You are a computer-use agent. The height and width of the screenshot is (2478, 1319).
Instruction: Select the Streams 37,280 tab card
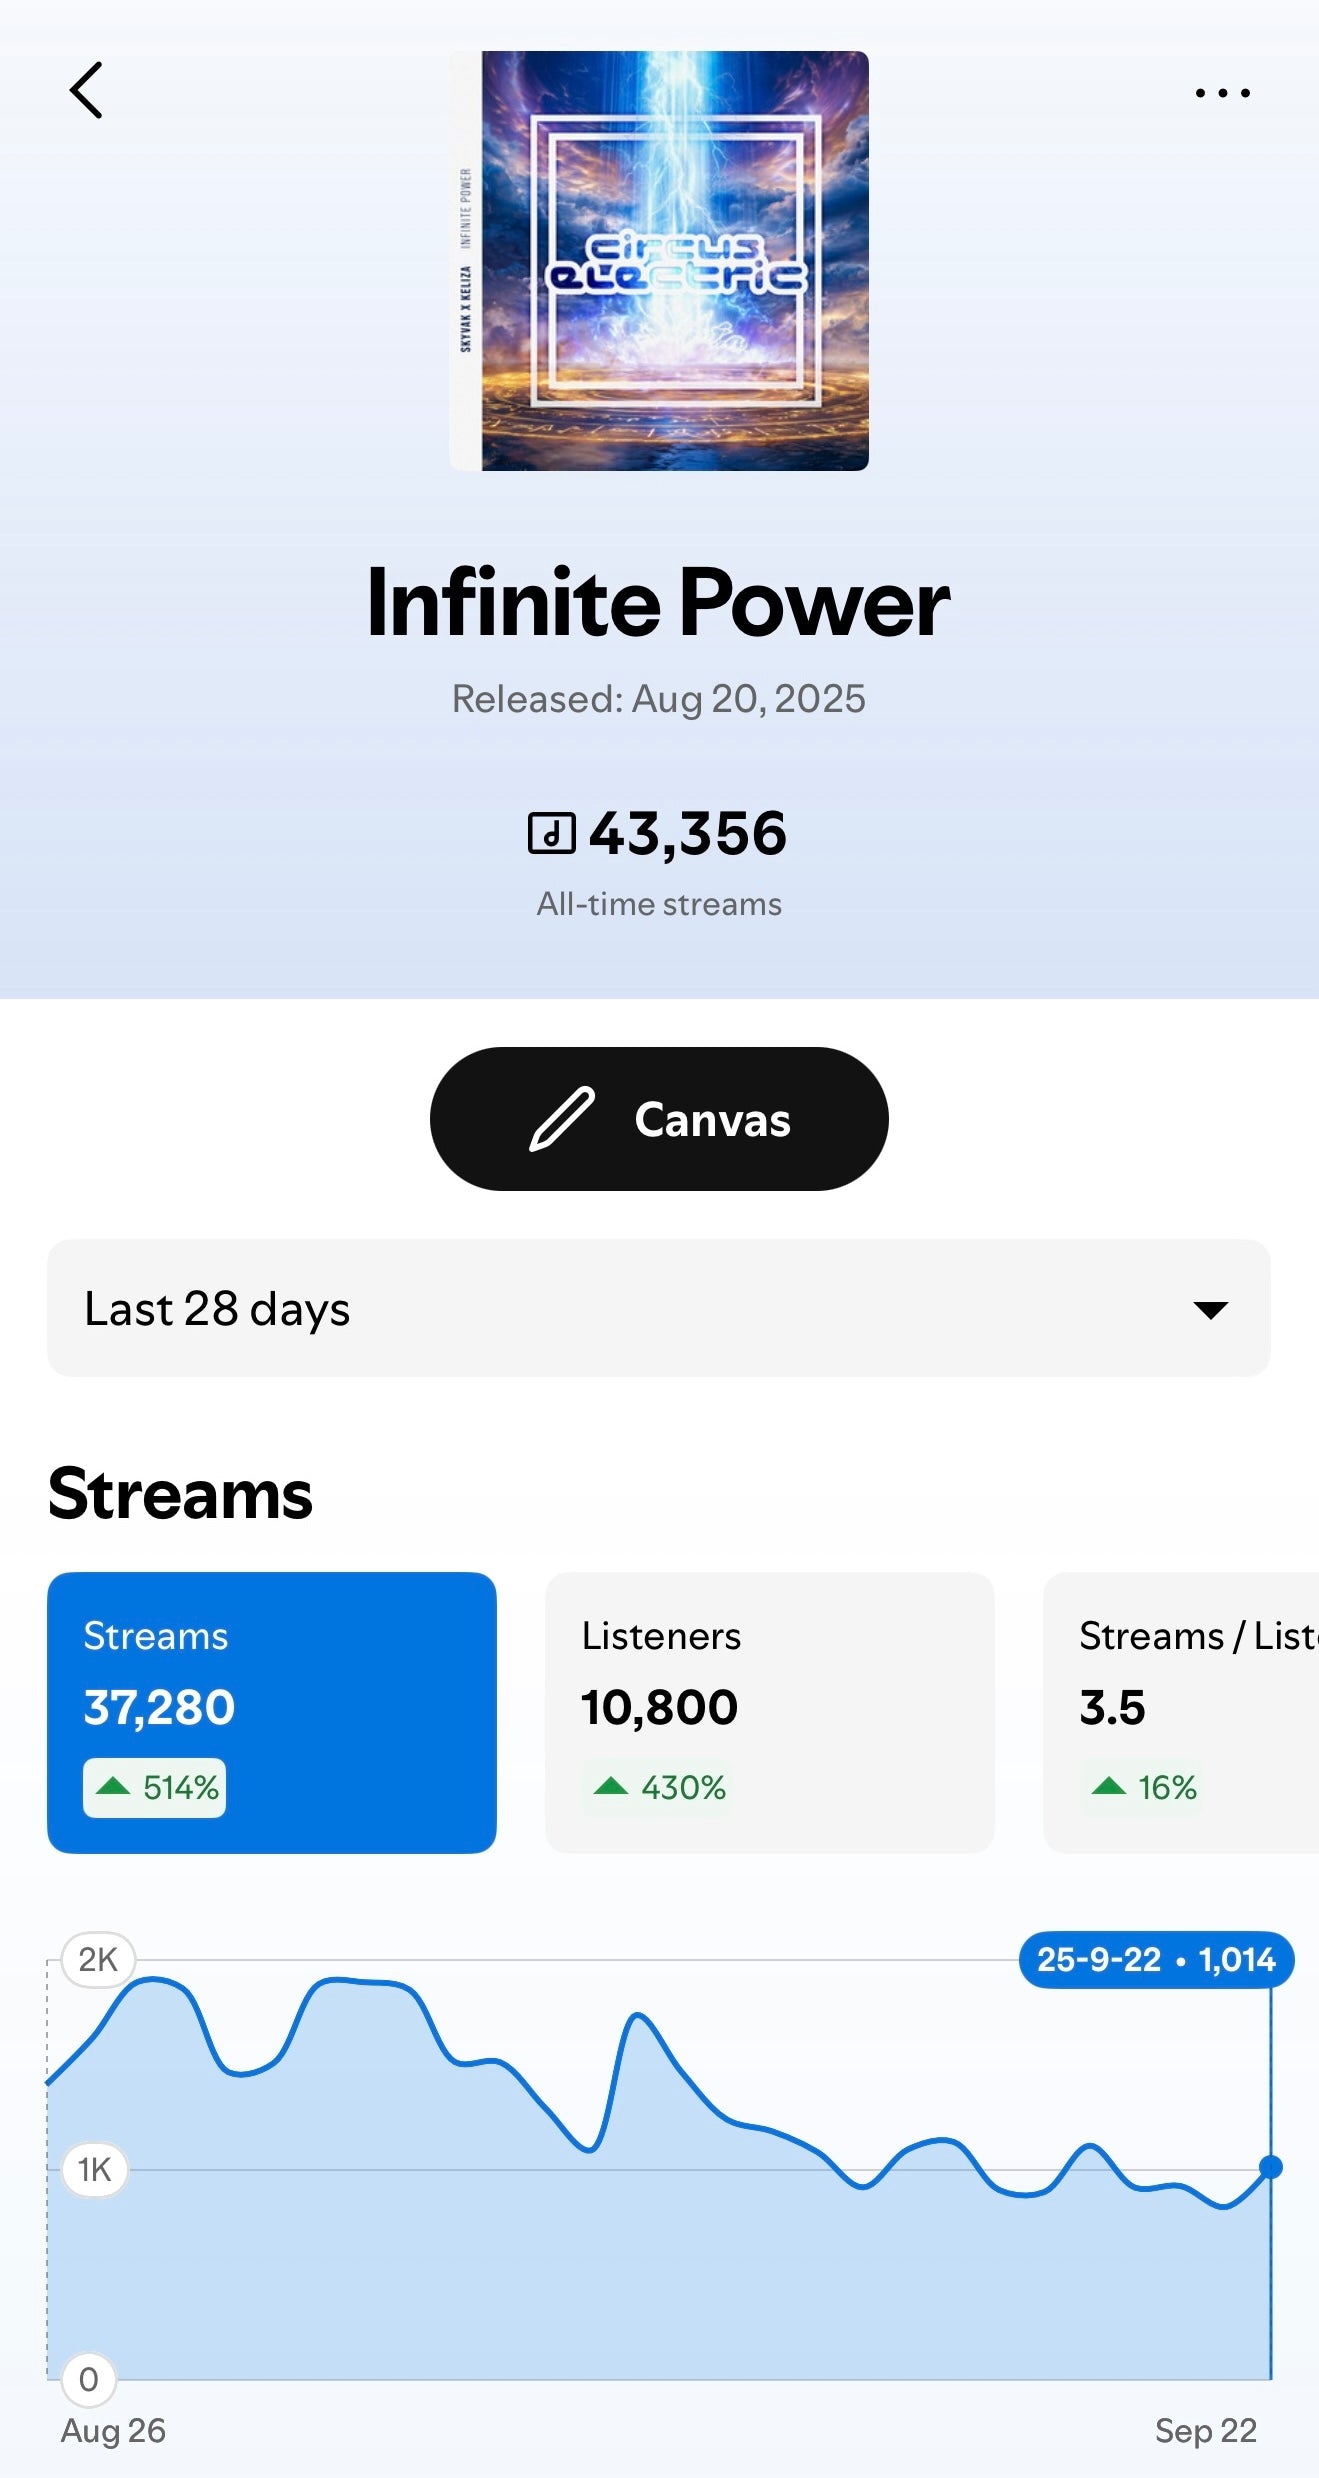click(272, 1712)
